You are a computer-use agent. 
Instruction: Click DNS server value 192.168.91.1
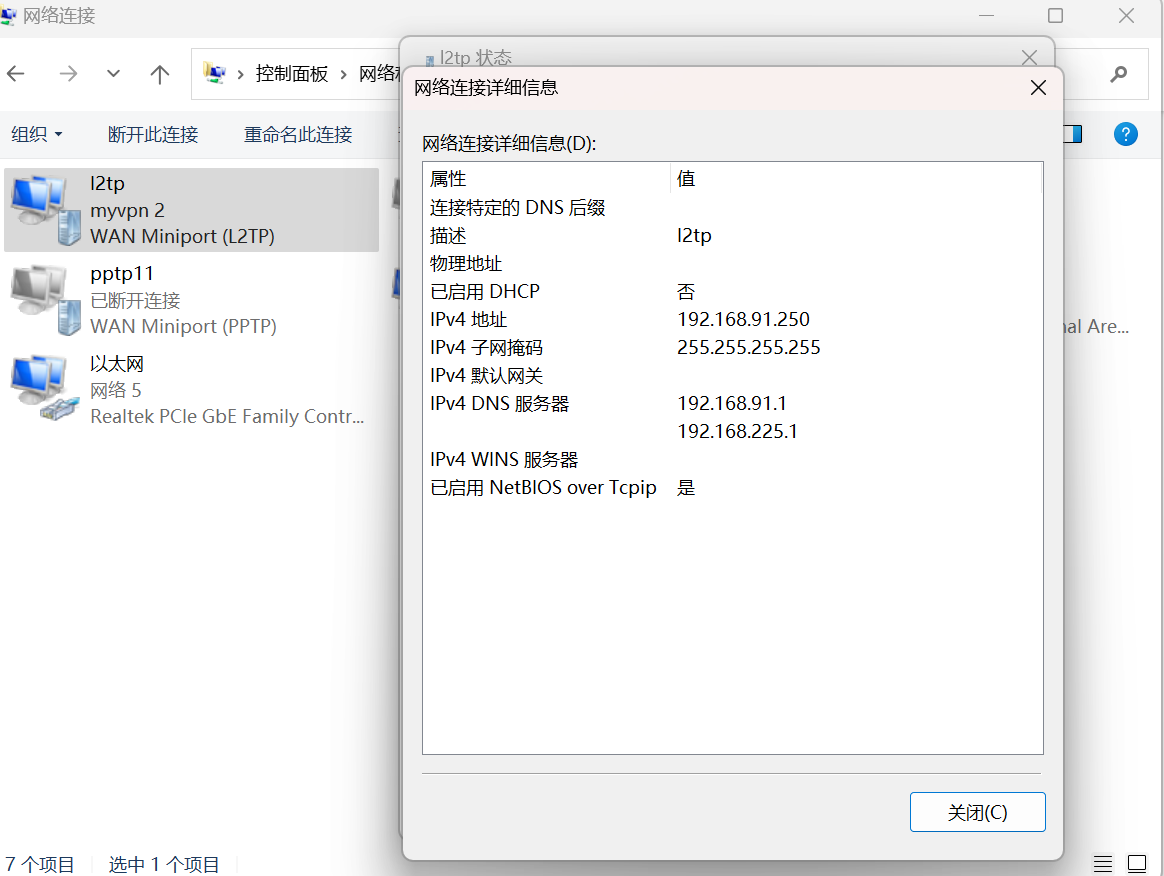pyautogui.click(x=731, y=403)
